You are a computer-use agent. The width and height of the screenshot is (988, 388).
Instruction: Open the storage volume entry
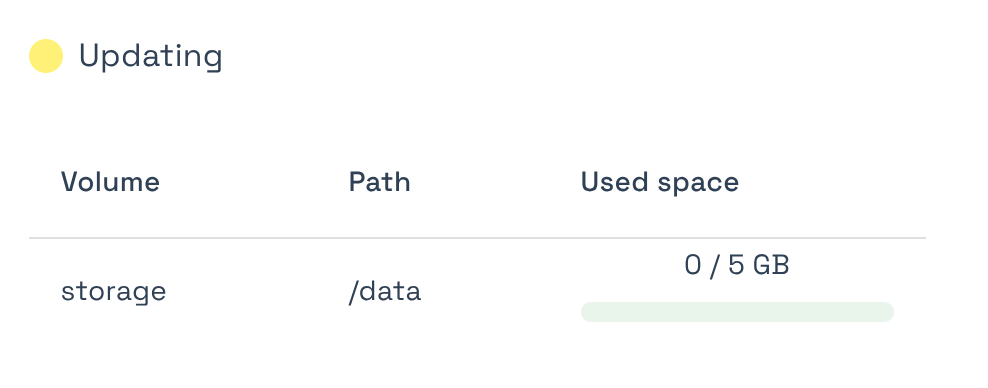tap(113, 292)
